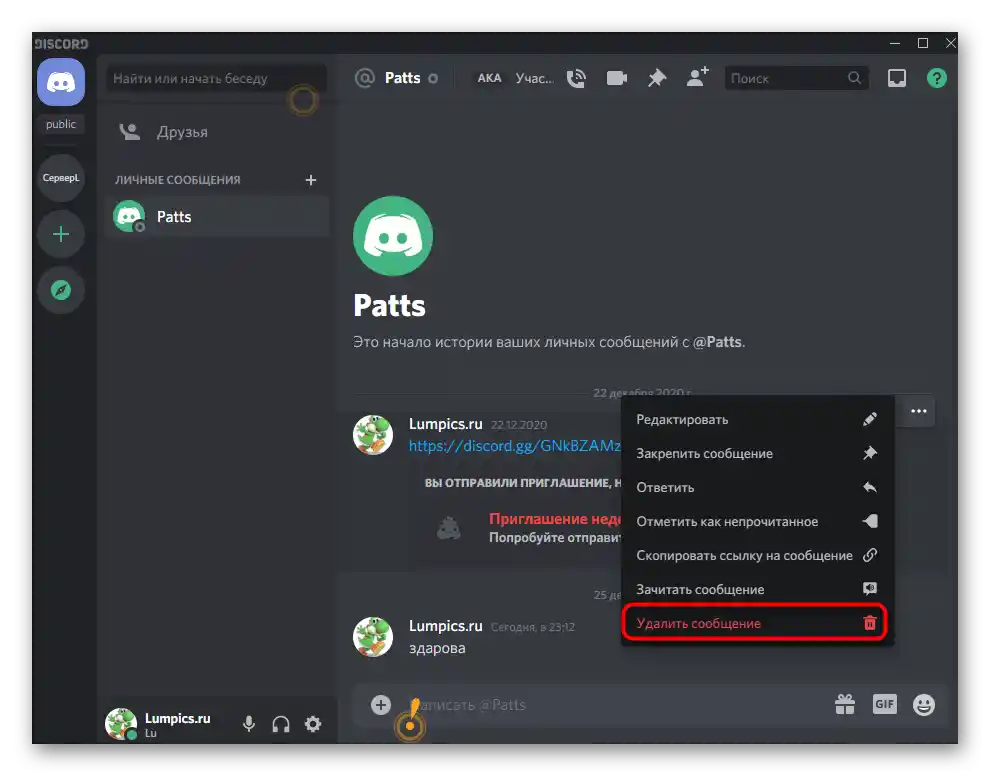This screenshot has height=776, width=990.
Task: Start a video call with Patts
Action: tap(616, 78)
